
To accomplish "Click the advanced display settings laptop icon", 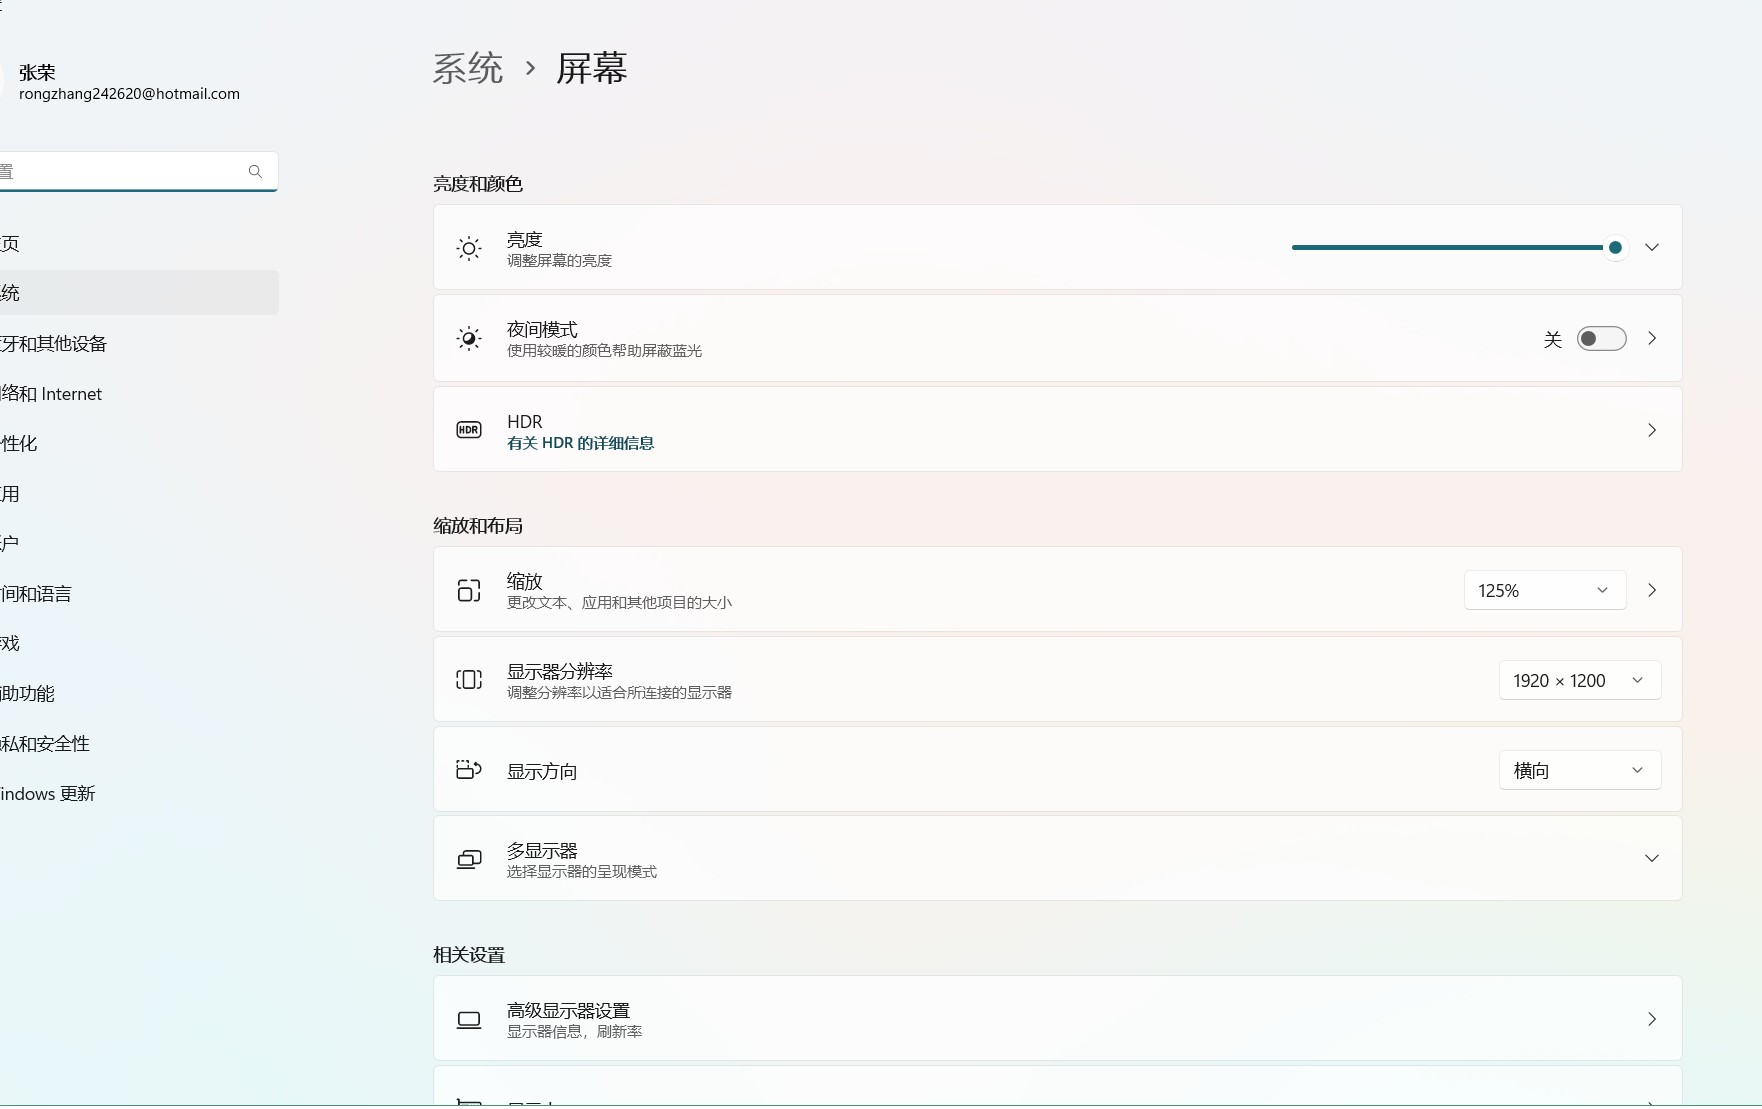I will (469, 1020).
